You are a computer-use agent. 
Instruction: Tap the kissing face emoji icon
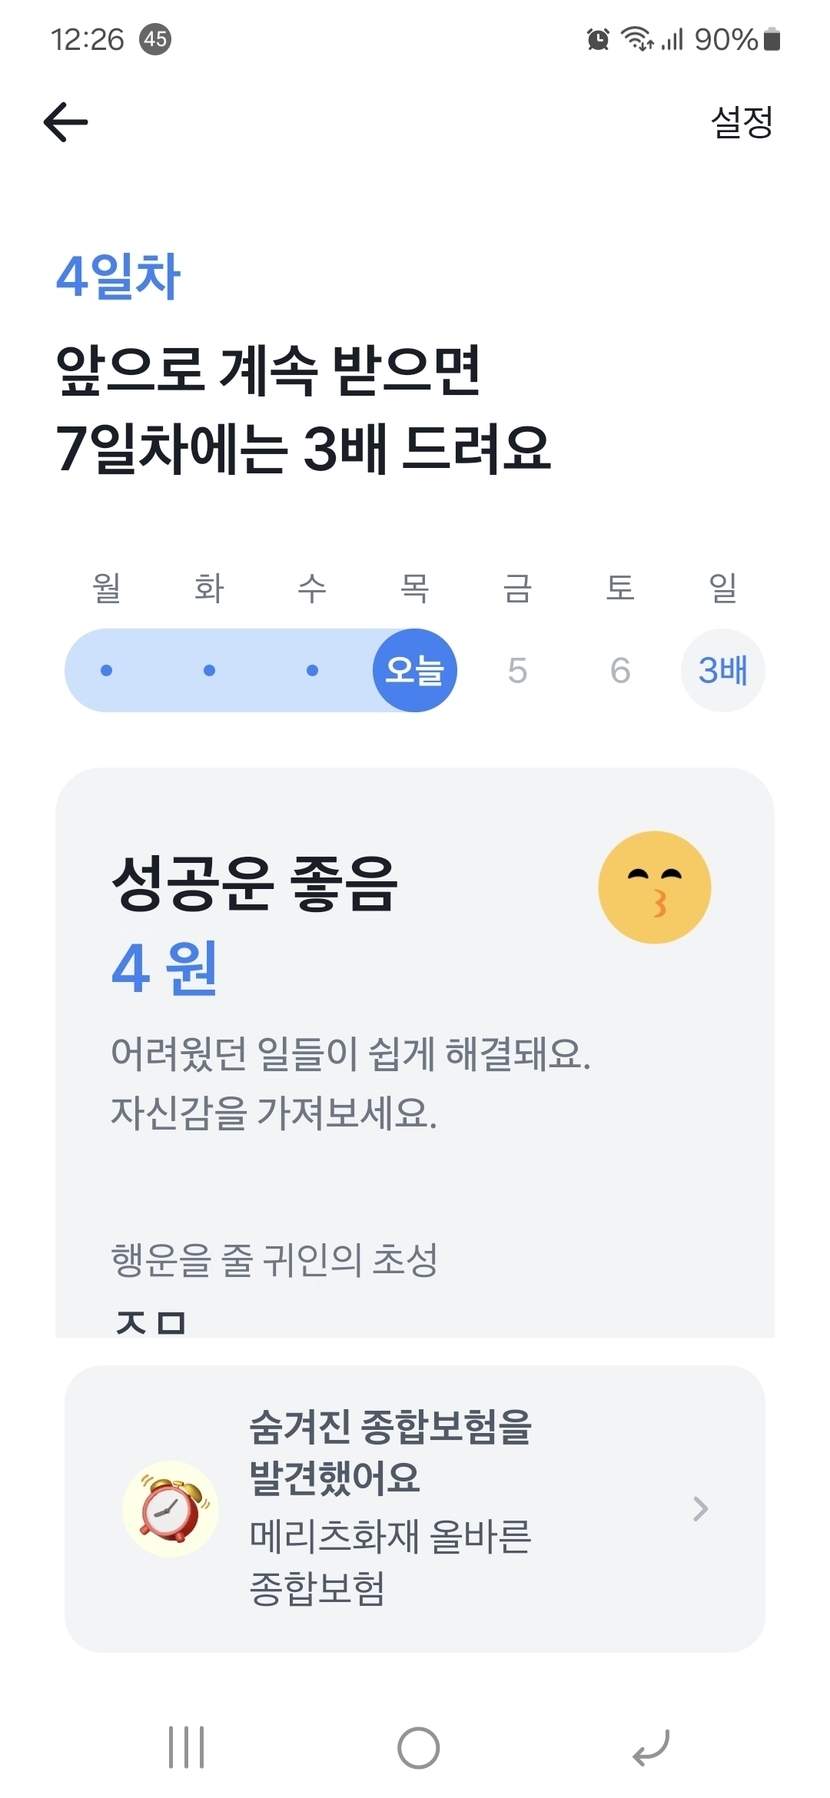[x=654, y=887]
